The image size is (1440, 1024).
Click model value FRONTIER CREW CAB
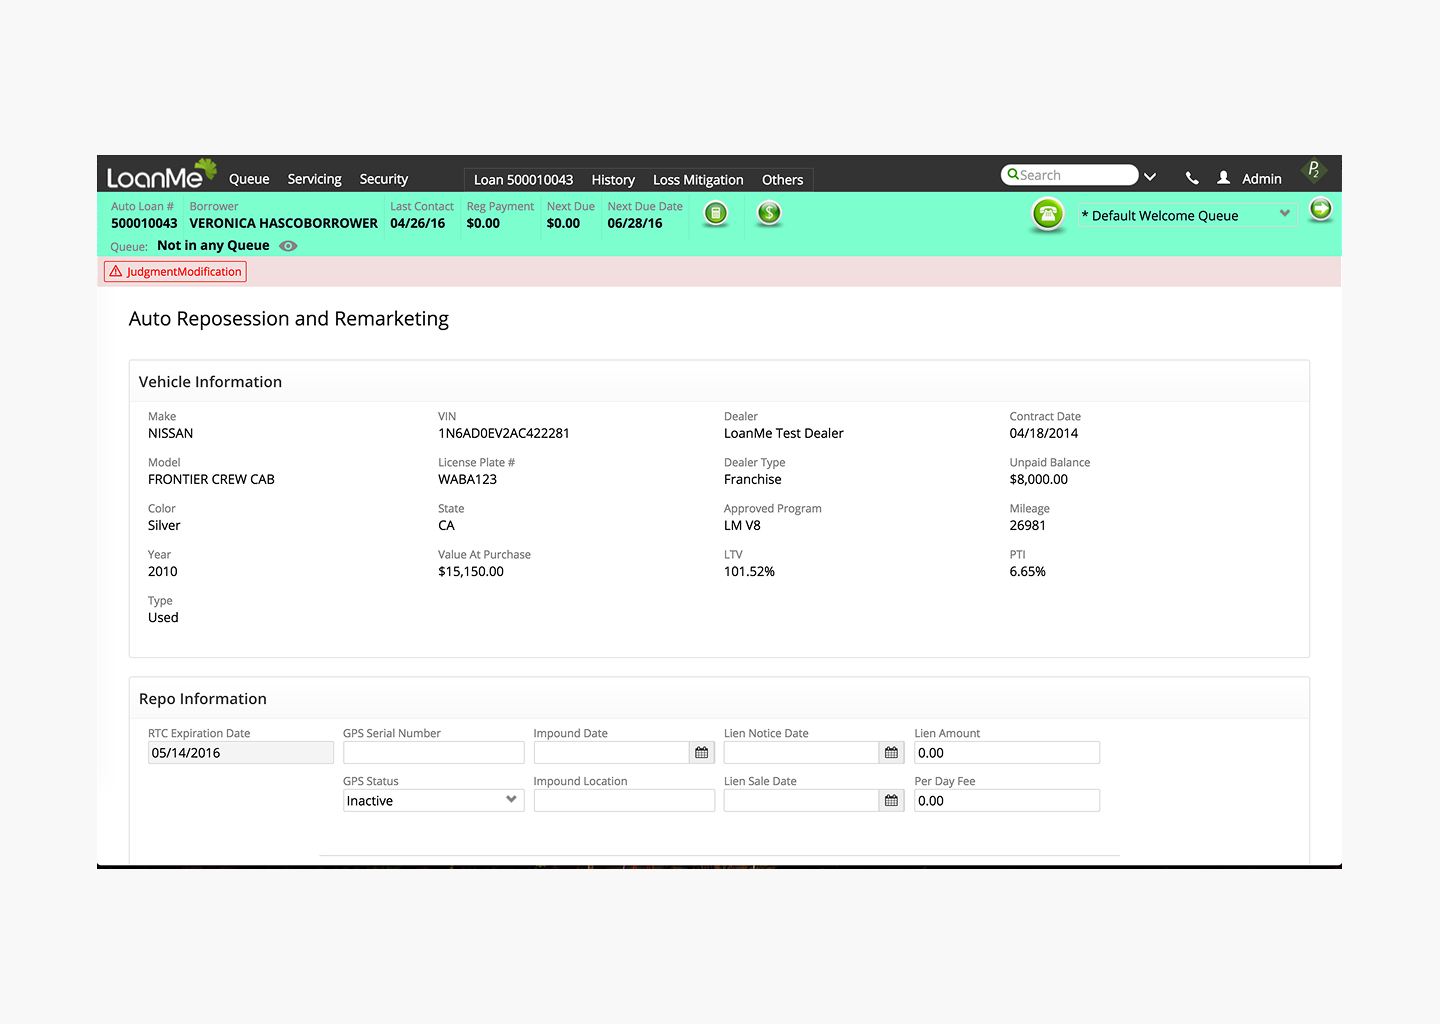(211, 479)
